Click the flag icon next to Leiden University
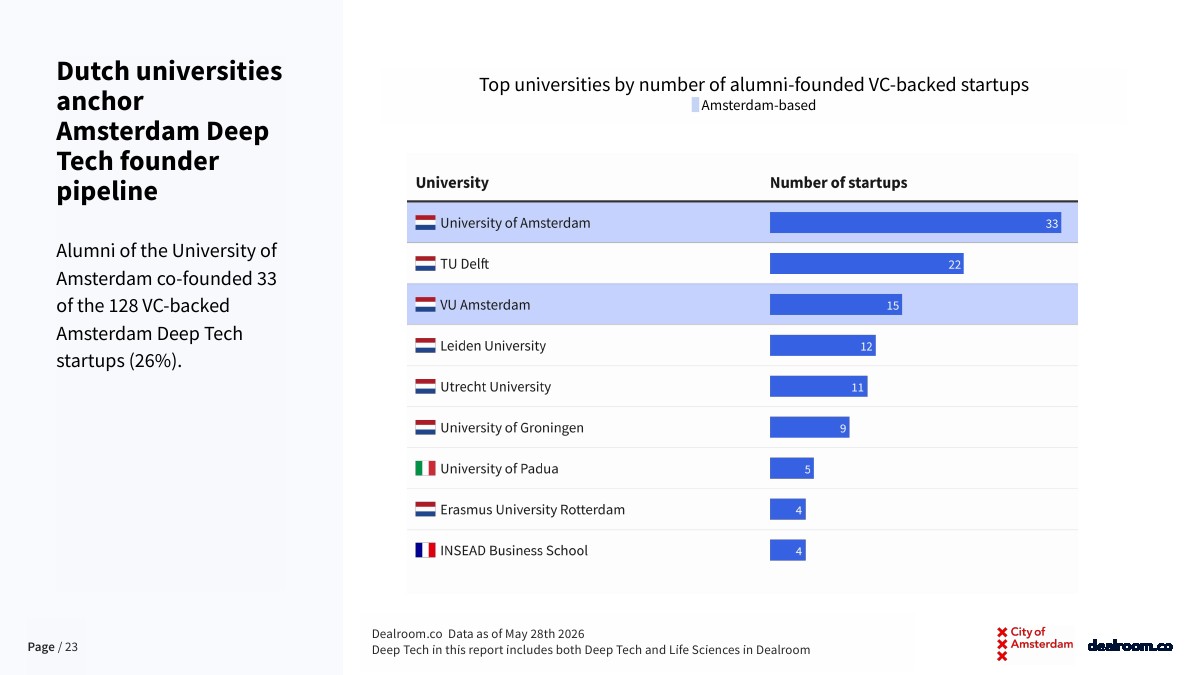This screenshot has height=675, width=1200. pos(425,346)
